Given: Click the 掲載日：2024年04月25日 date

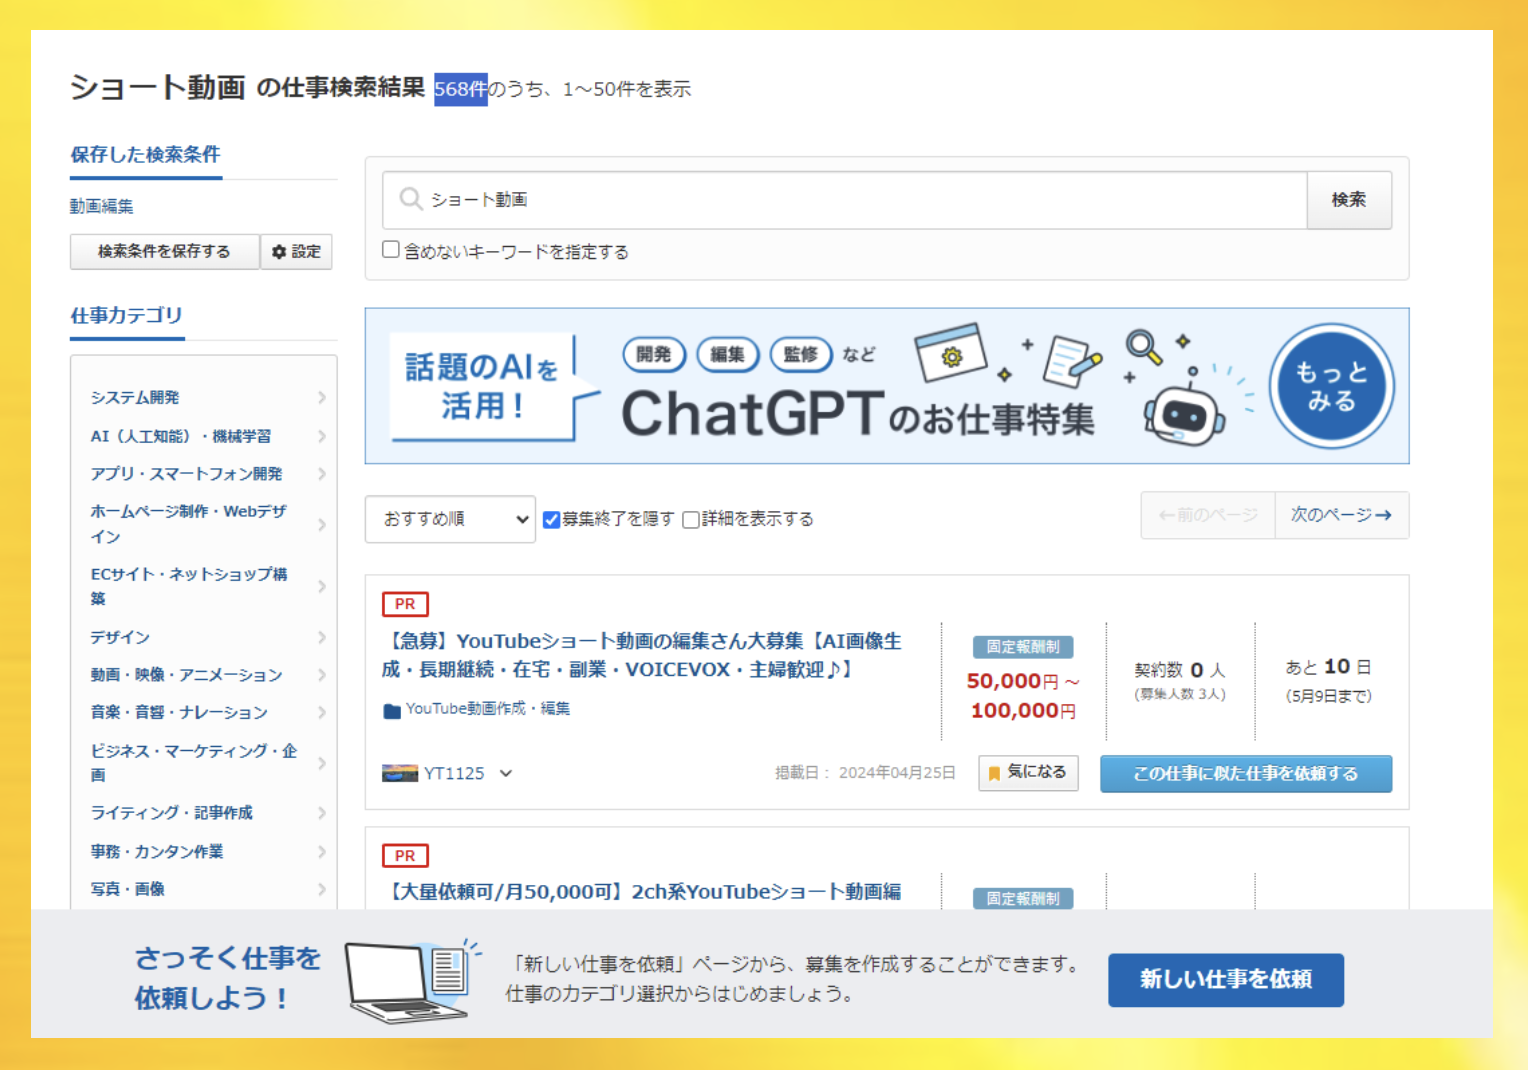Looking at the screenshot, I should click(865, 773).
